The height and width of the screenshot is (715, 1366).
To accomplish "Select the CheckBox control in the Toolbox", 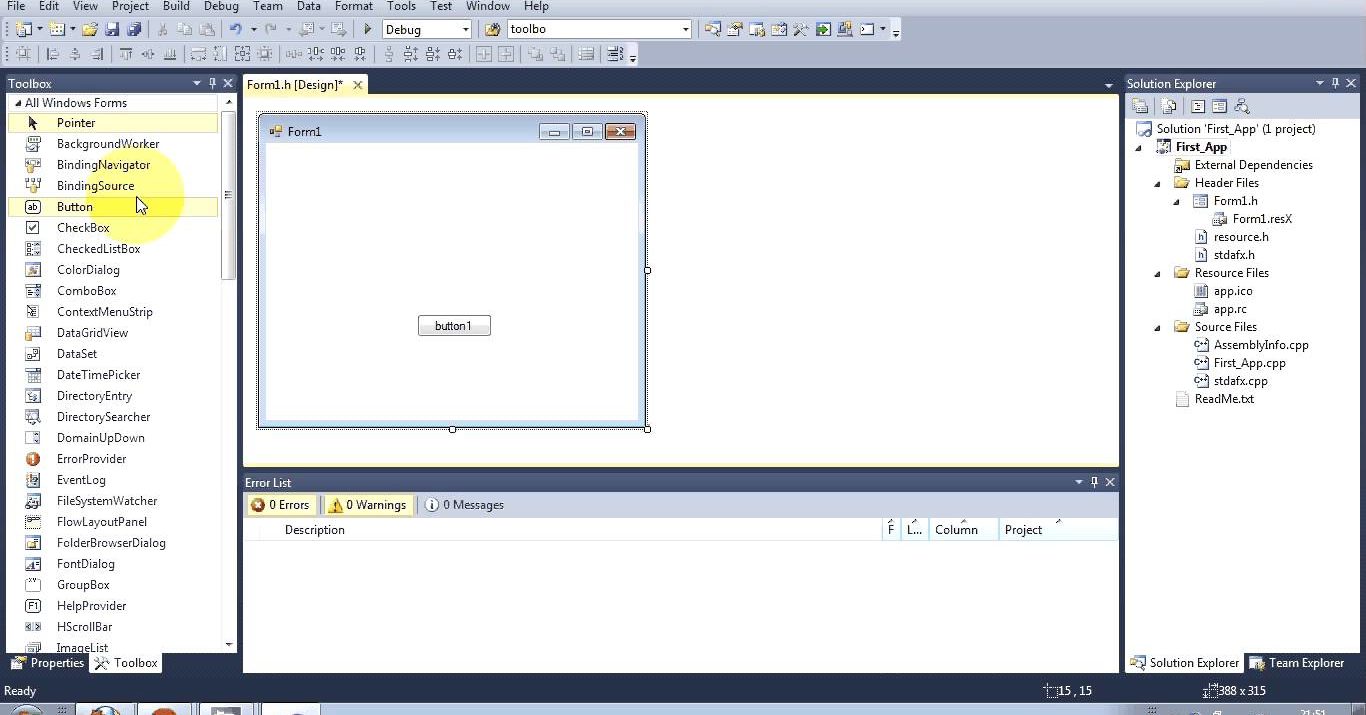I will click(x=83, y=228).
